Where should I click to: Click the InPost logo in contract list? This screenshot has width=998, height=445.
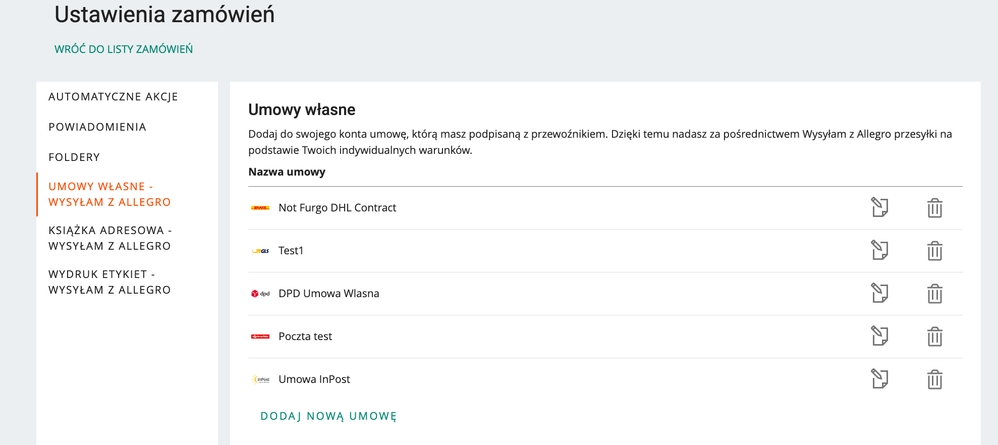pos(260,379)
